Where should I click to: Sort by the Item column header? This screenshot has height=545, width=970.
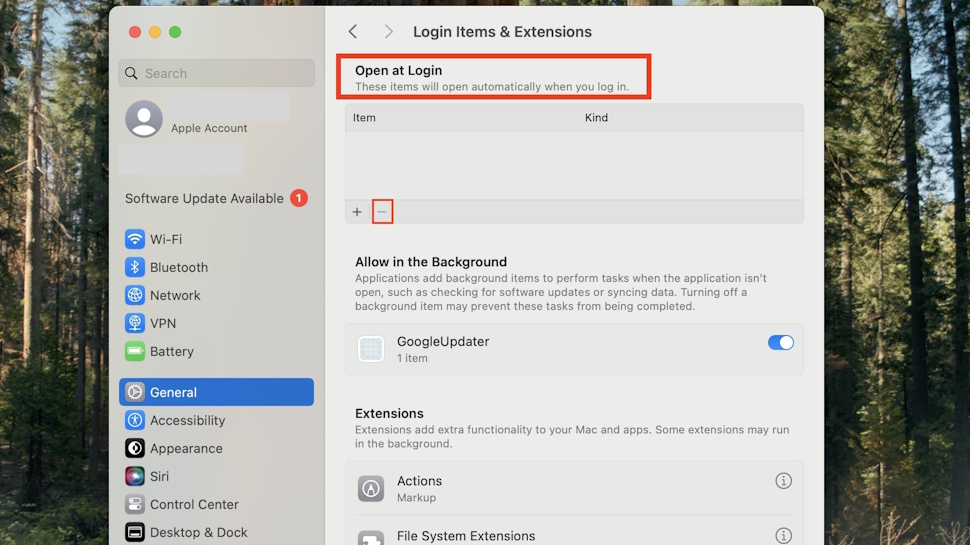point(364,118)
